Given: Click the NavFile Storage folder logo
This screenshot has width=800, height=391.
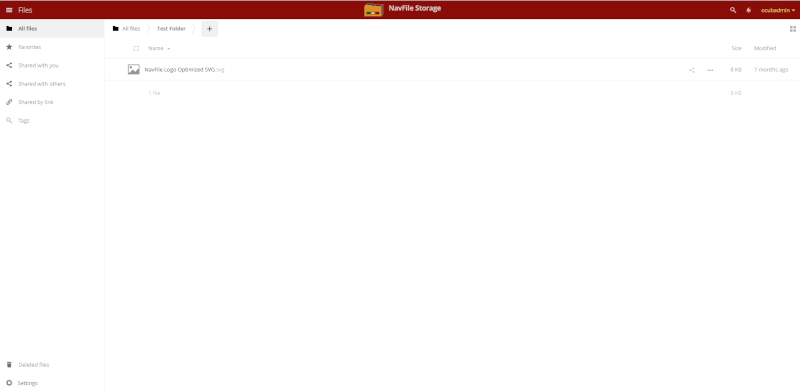Looking at the screenshot, I should point(373,10).
